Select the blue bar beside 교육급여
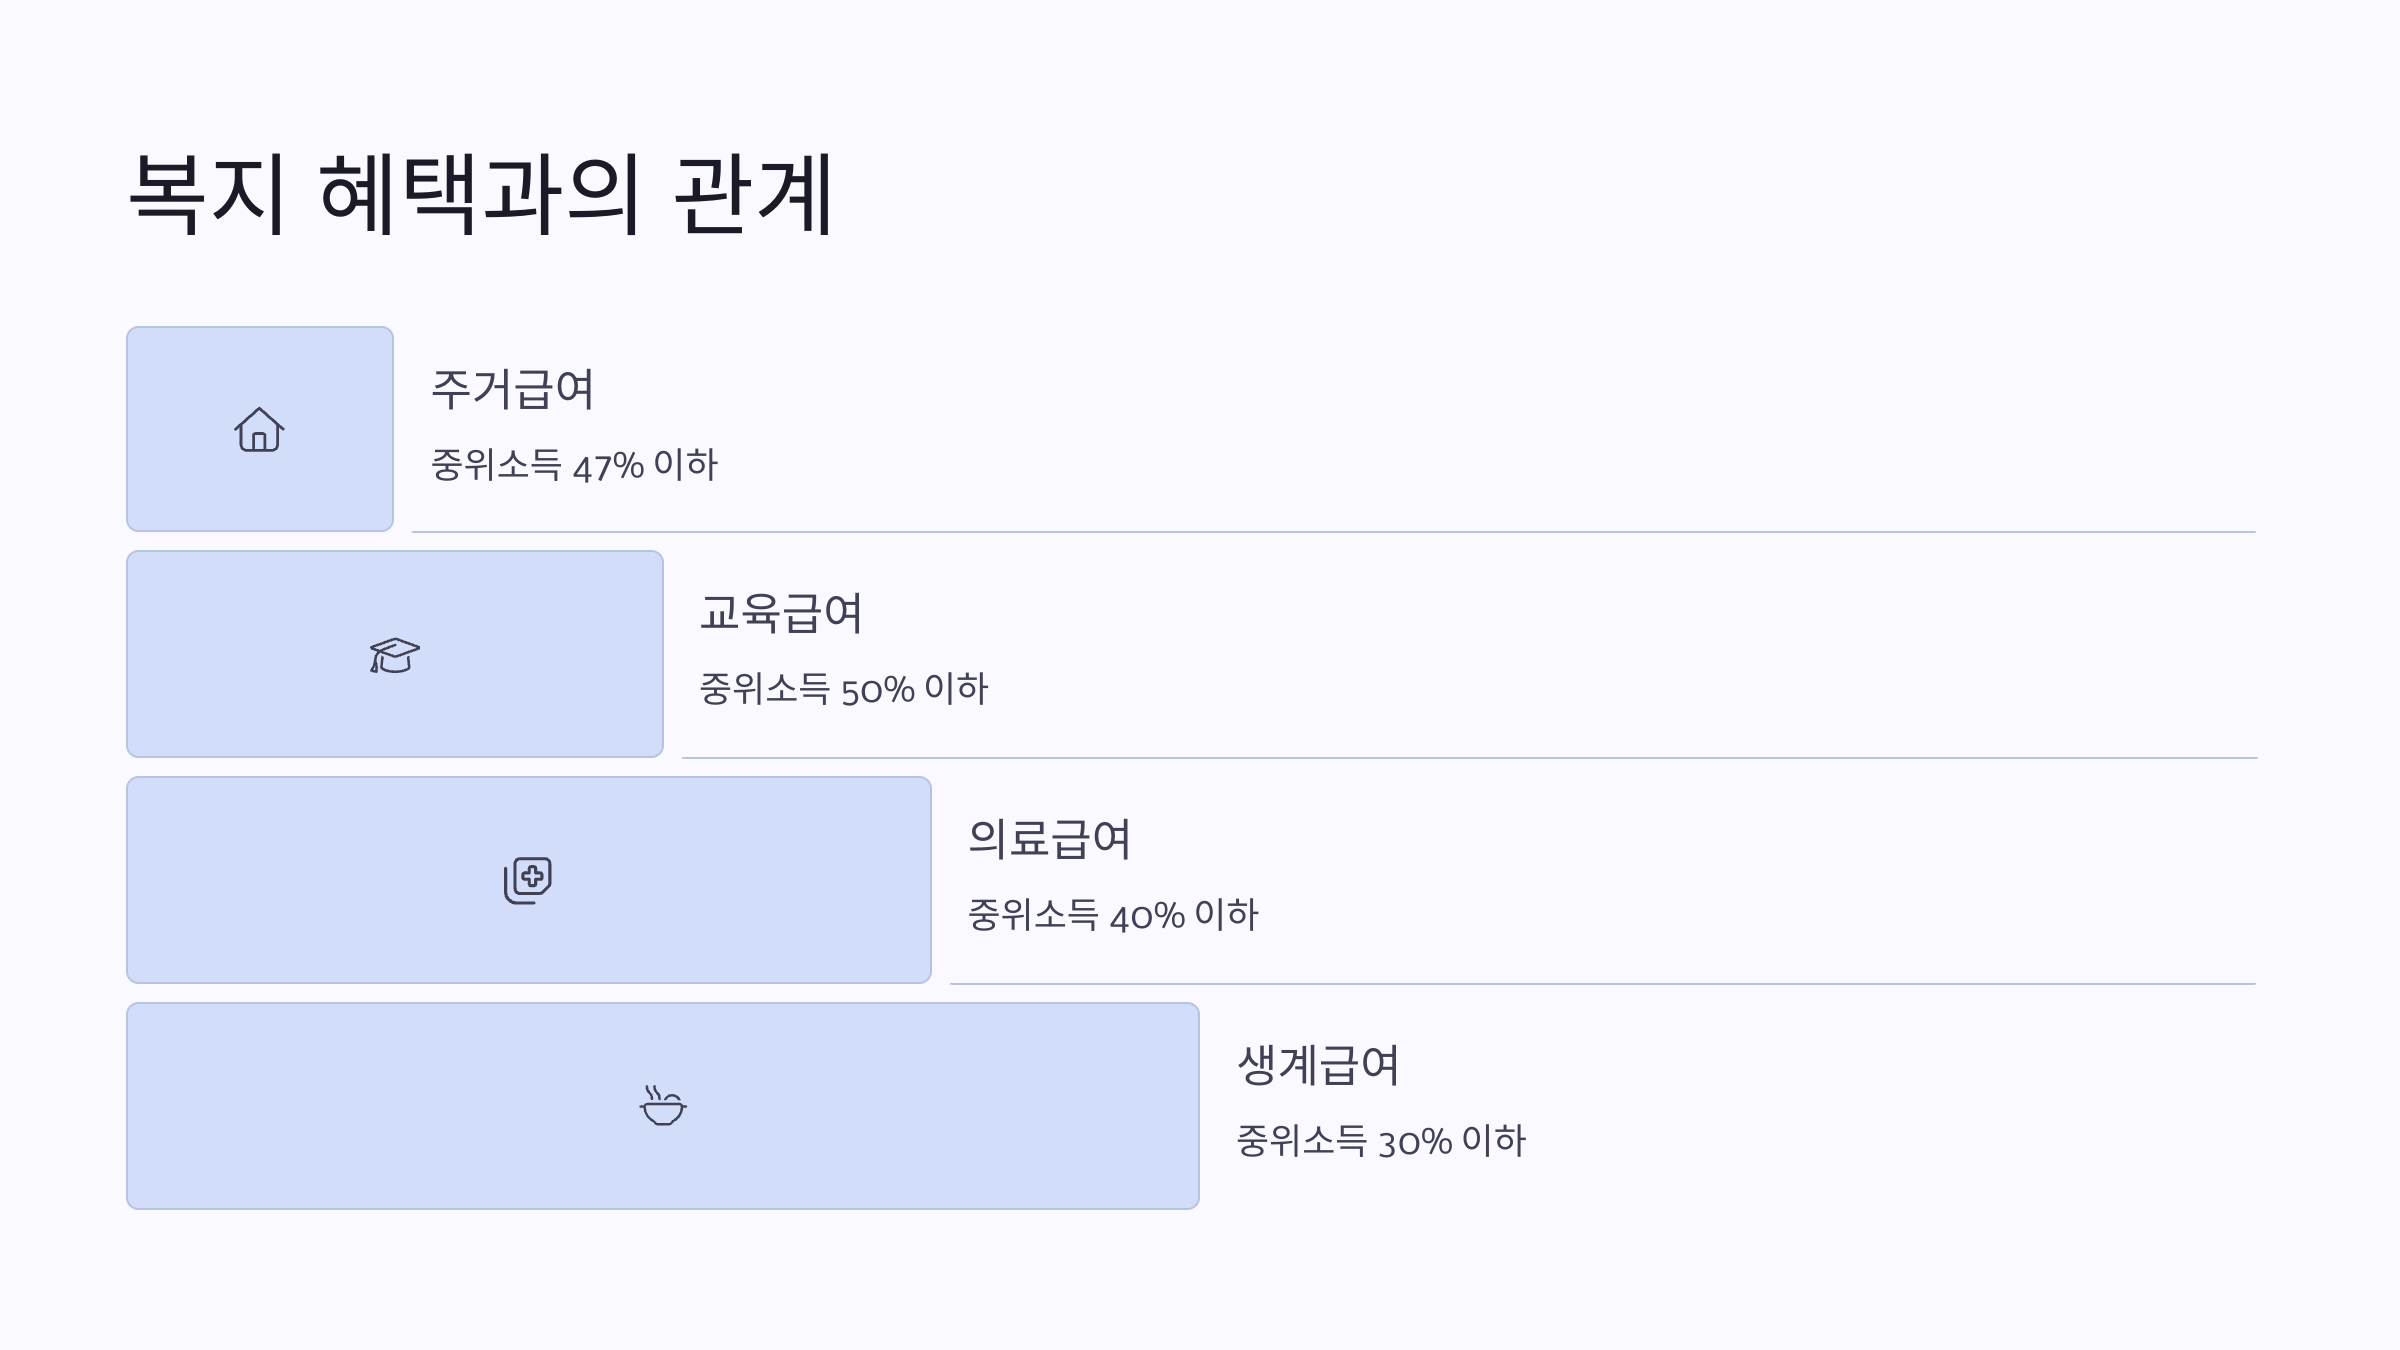 [x=395, y=654]
